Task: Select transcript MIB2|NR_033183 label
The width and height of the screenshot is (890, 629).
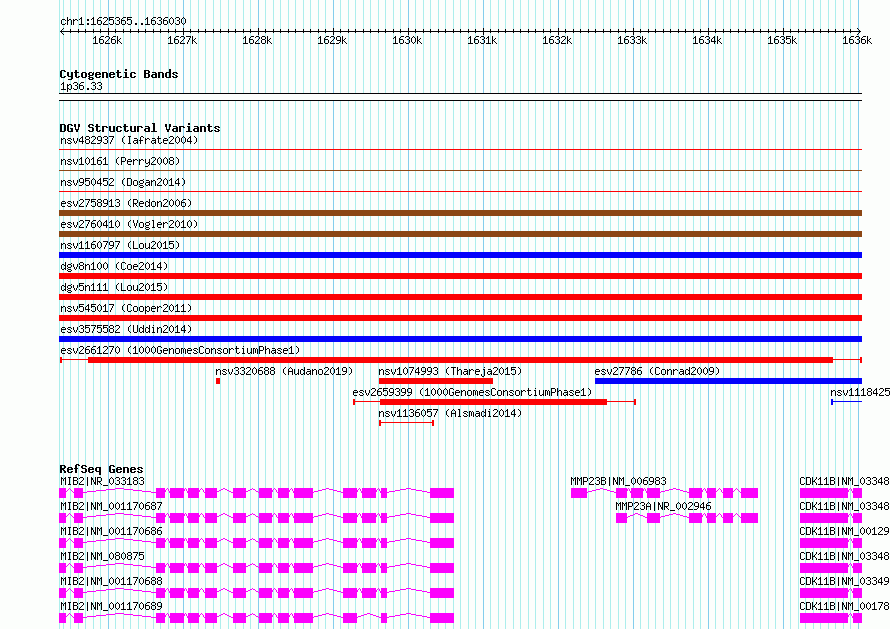Action: [x=102, y=481]
